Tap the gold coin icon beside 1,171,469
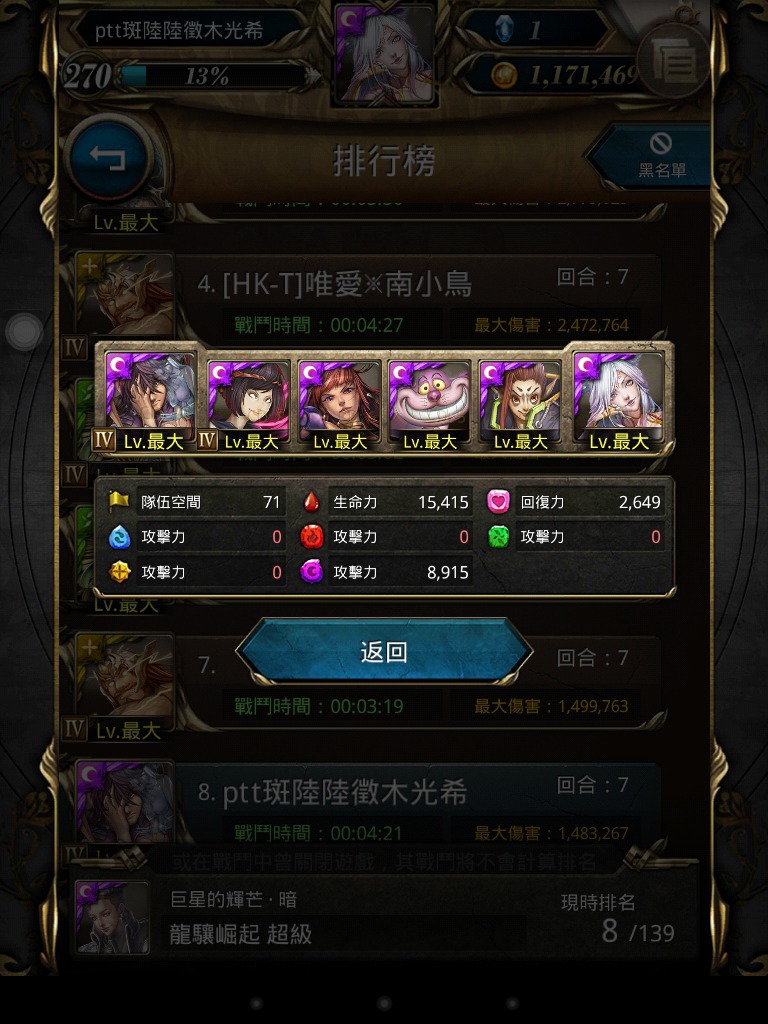The image size is (768, 1024). (504, 75)
